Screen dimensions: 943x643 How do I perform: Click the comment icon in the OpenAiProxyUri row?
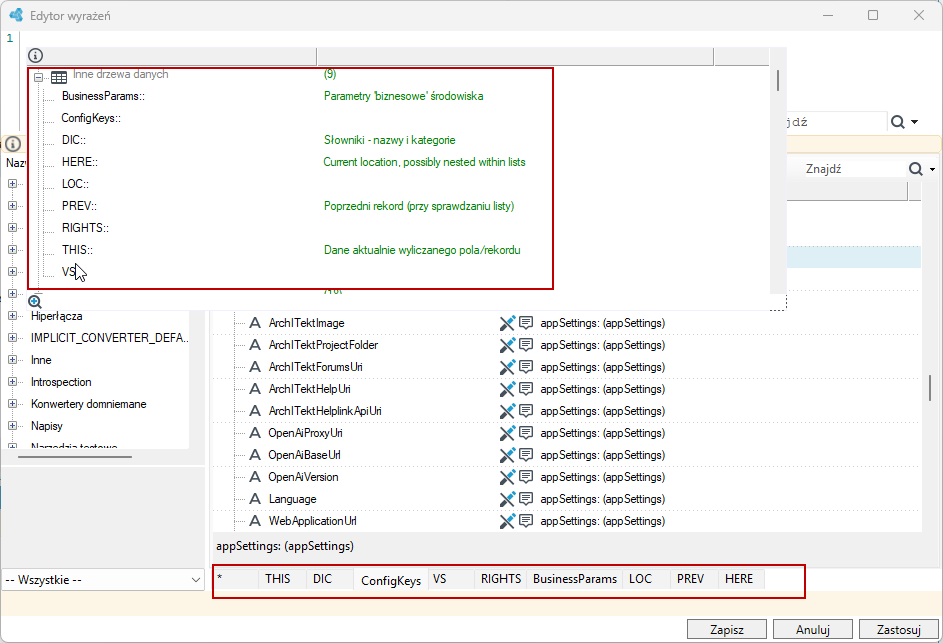pyautogui.click(x=526, y=433)
